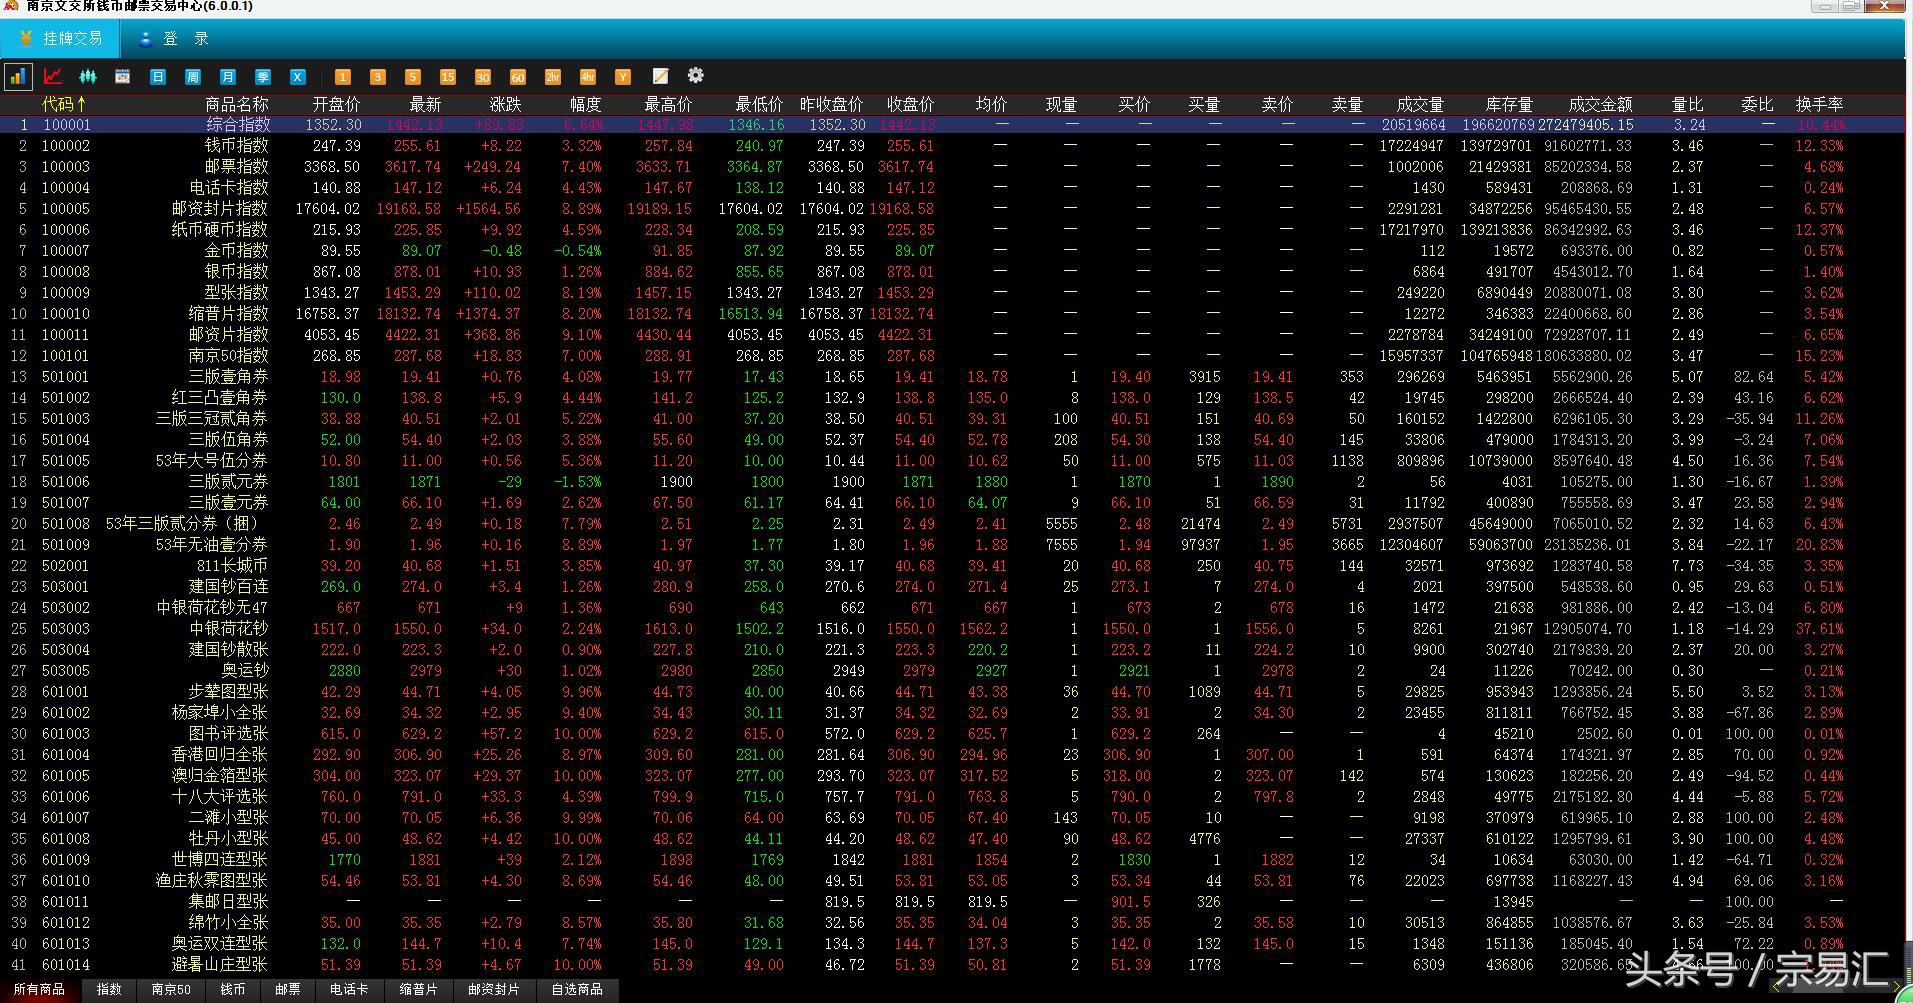
Task: Open the notepad edit icon
Action: click(660, 76)
